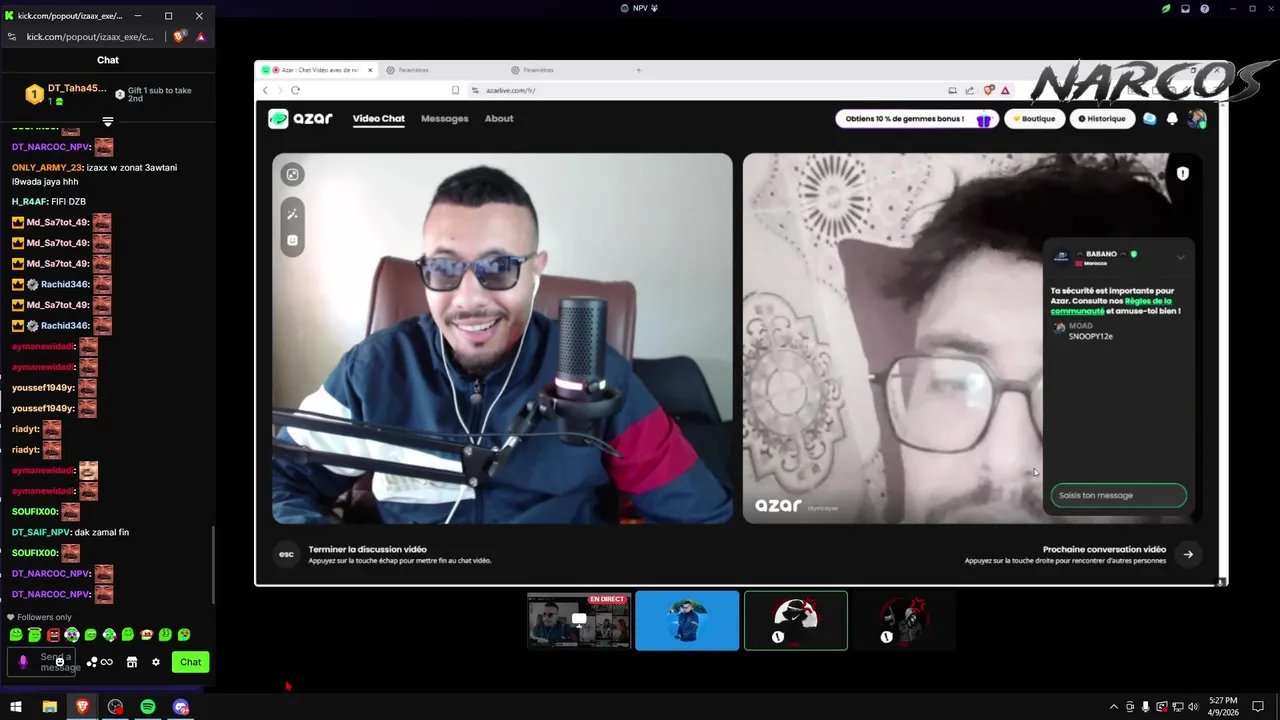Screen dimensions: 1280x720
Task: Select the Video Chat tab
Action: (x=378, y=118)
